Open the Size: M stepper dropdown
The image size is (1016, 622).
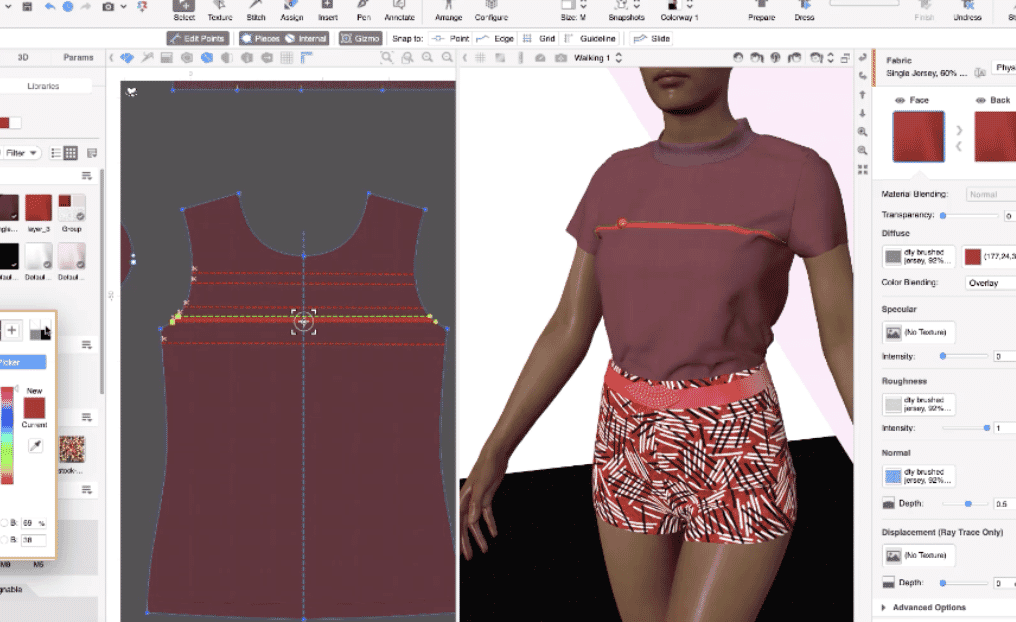tap(583, 5)
